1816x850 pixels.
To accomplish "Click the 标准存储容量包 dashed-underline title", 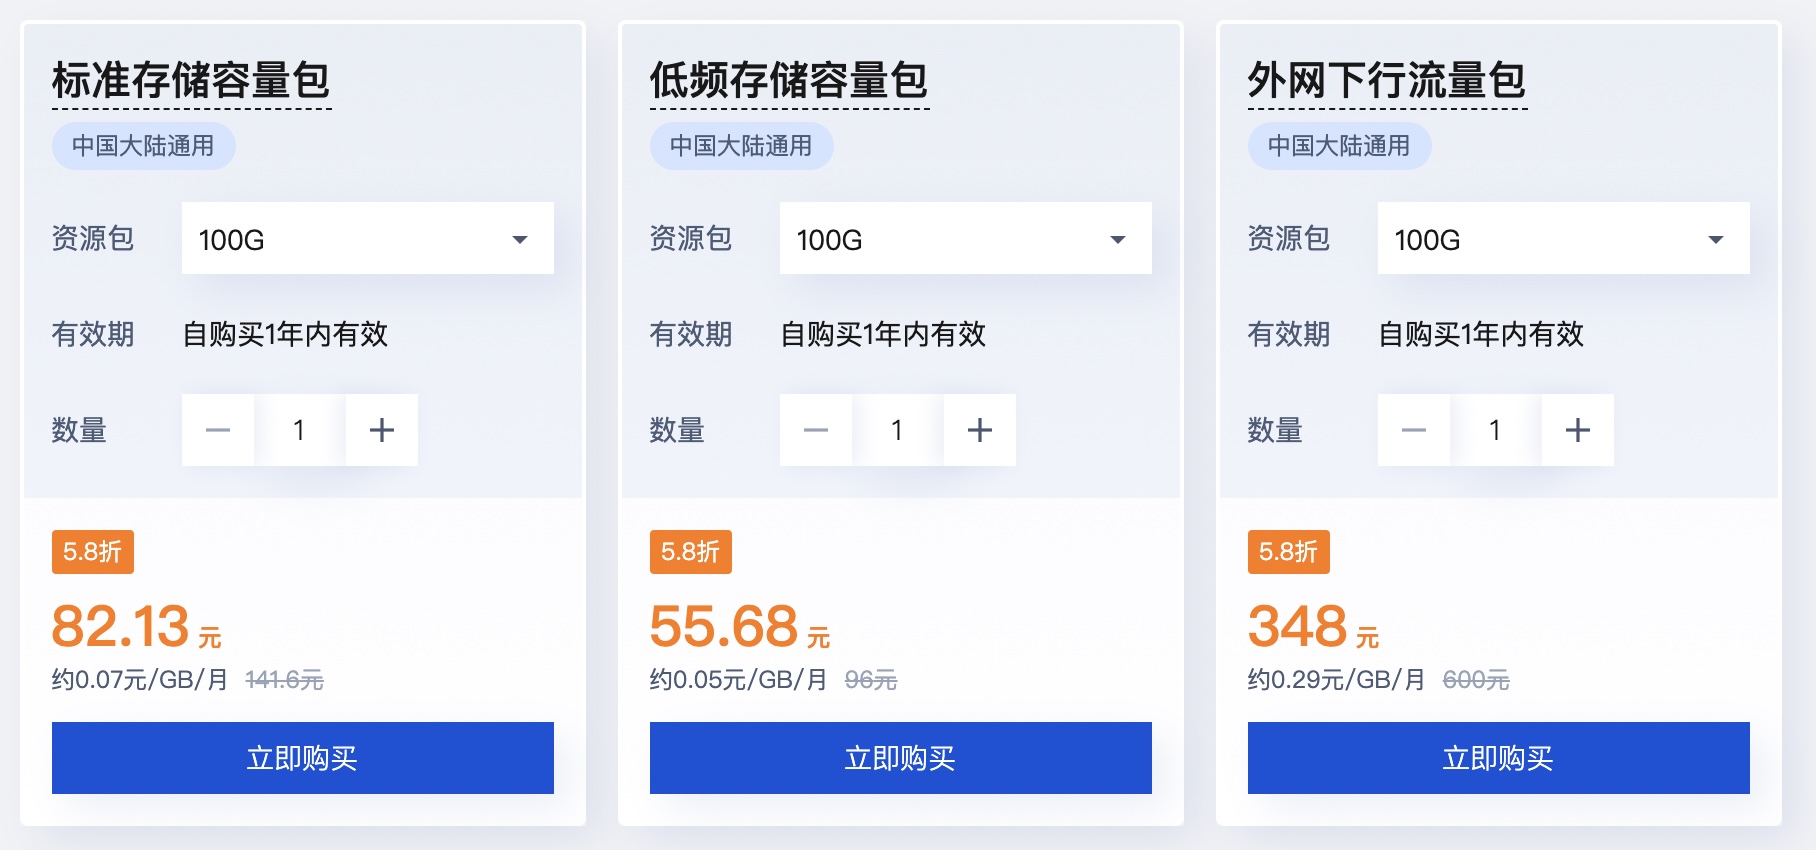I will (191, 83).
